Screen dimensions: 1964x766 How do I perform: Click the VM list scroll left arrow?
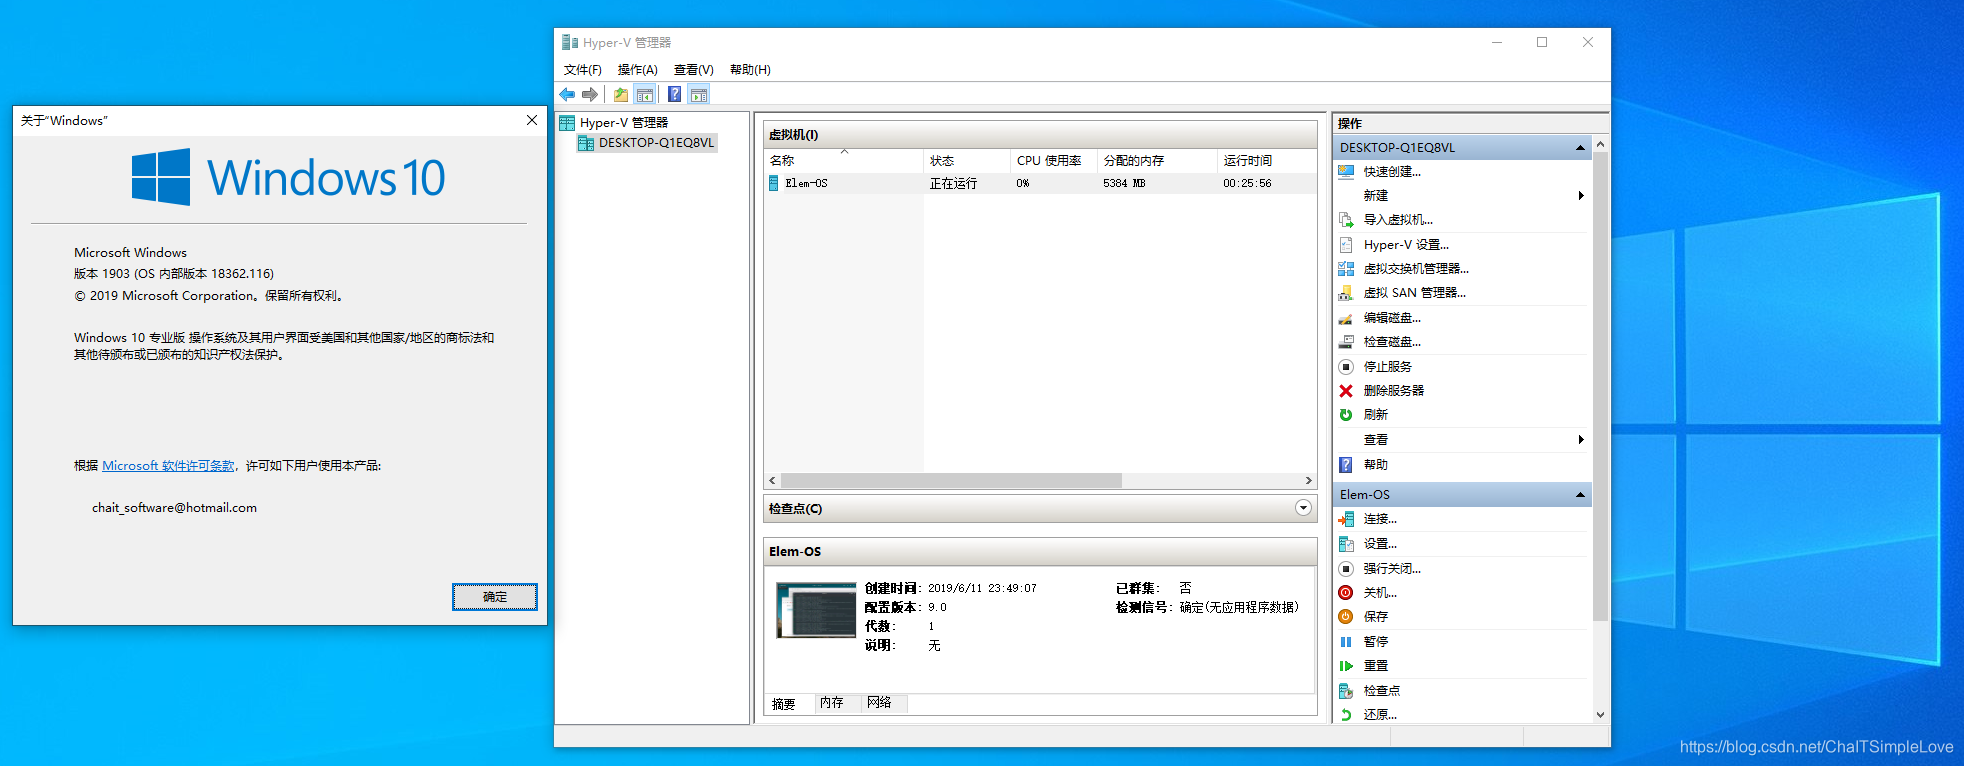point(772,481)
